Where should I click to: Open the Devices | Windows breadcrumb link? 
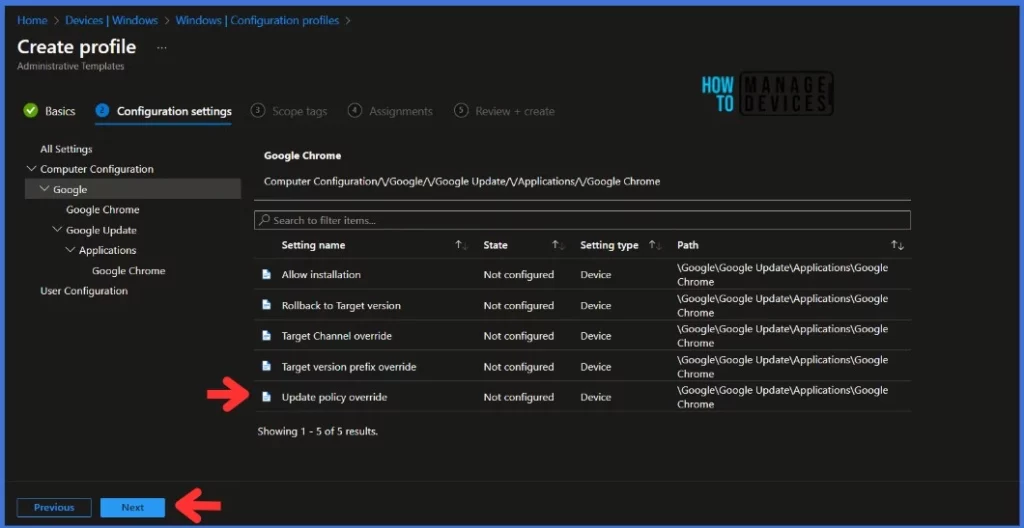coord(112,20)
